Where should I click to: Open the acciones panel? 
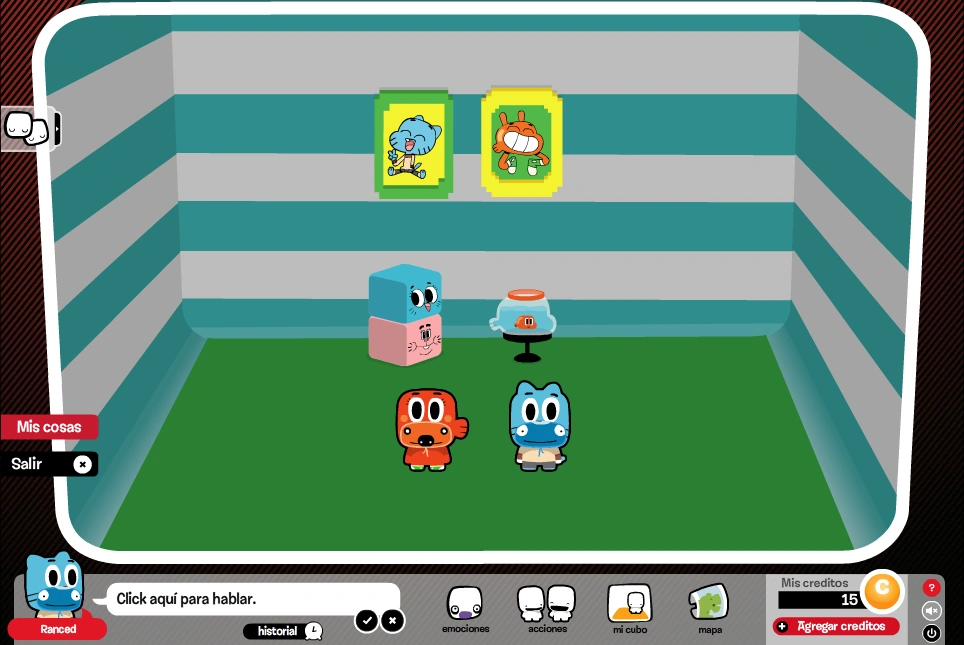546,605
